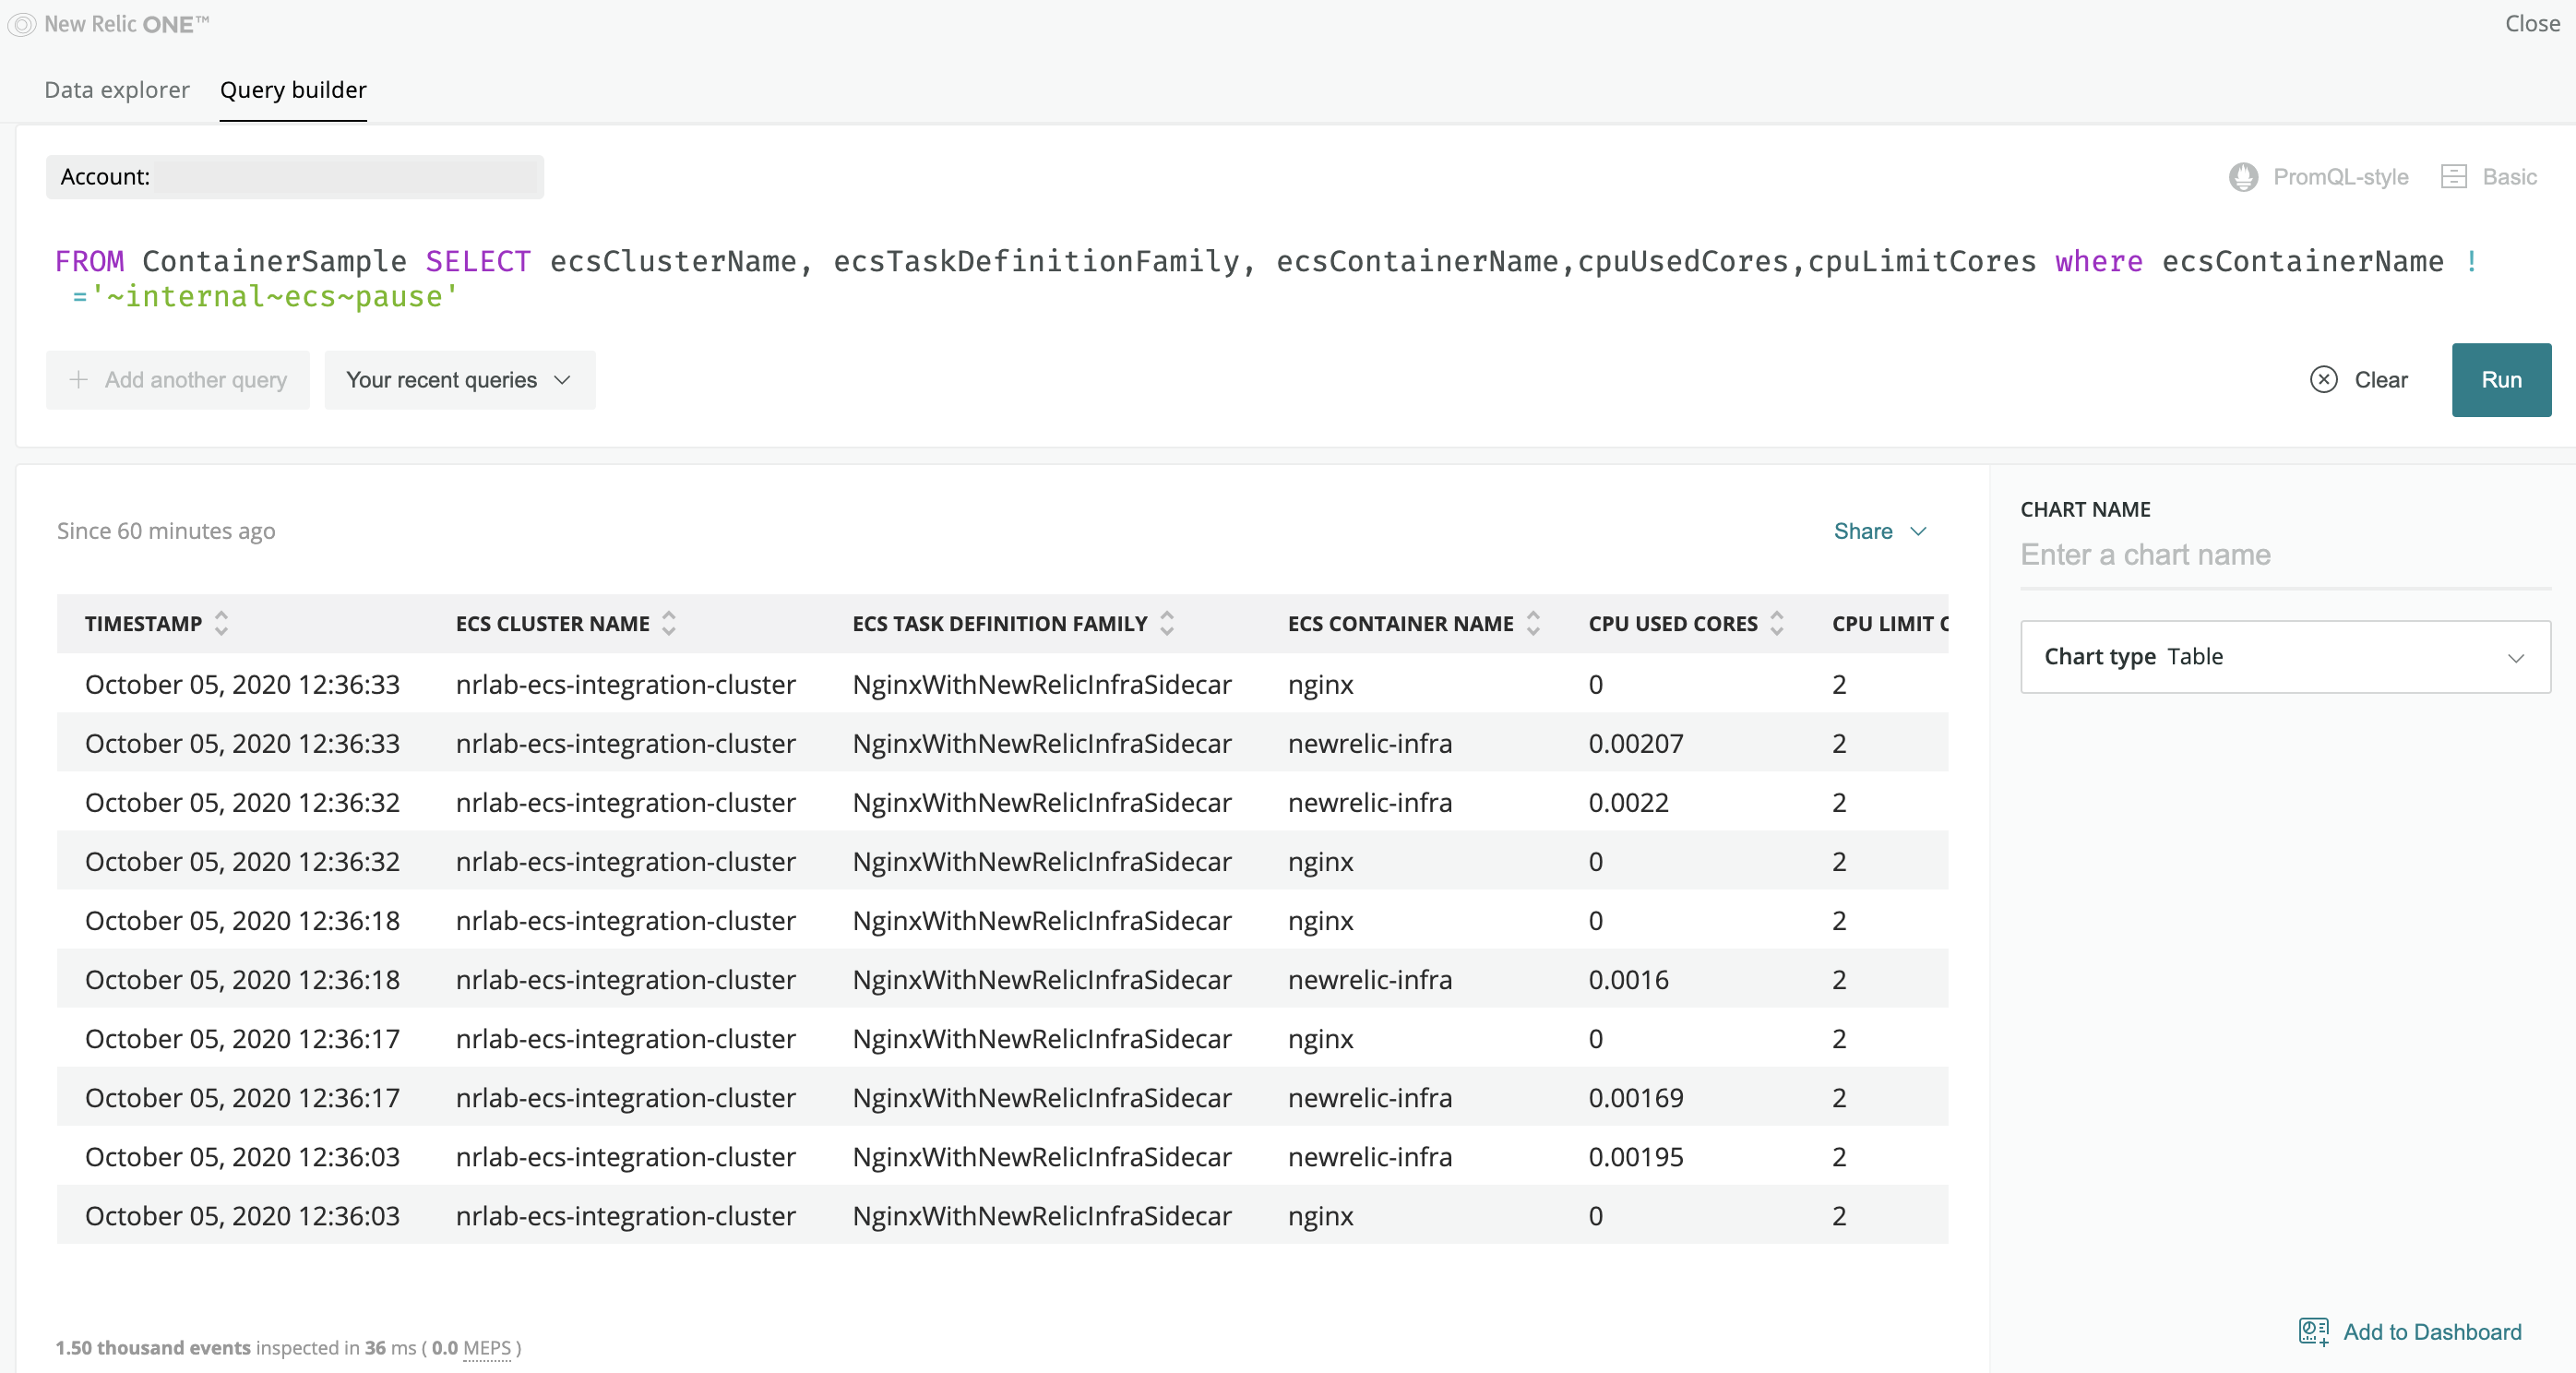
Task: Click the MEPS abbreviation link
Action: tap(486, 1348)
